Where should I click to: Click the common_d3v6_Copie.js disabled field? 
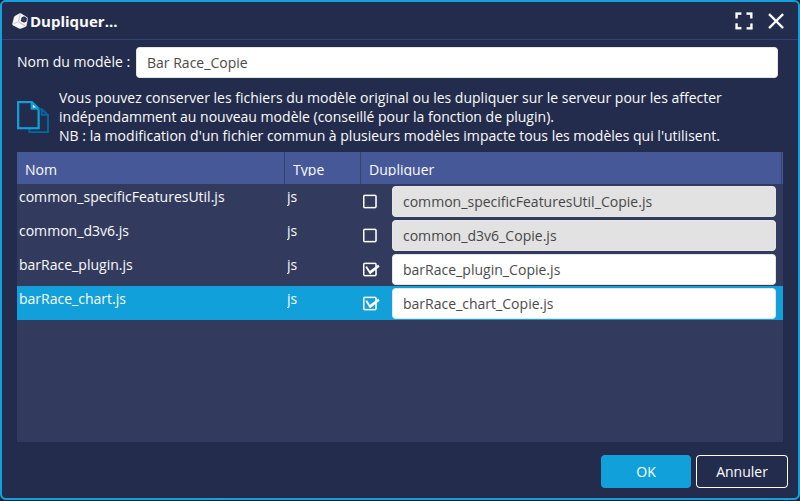[583, 236]
